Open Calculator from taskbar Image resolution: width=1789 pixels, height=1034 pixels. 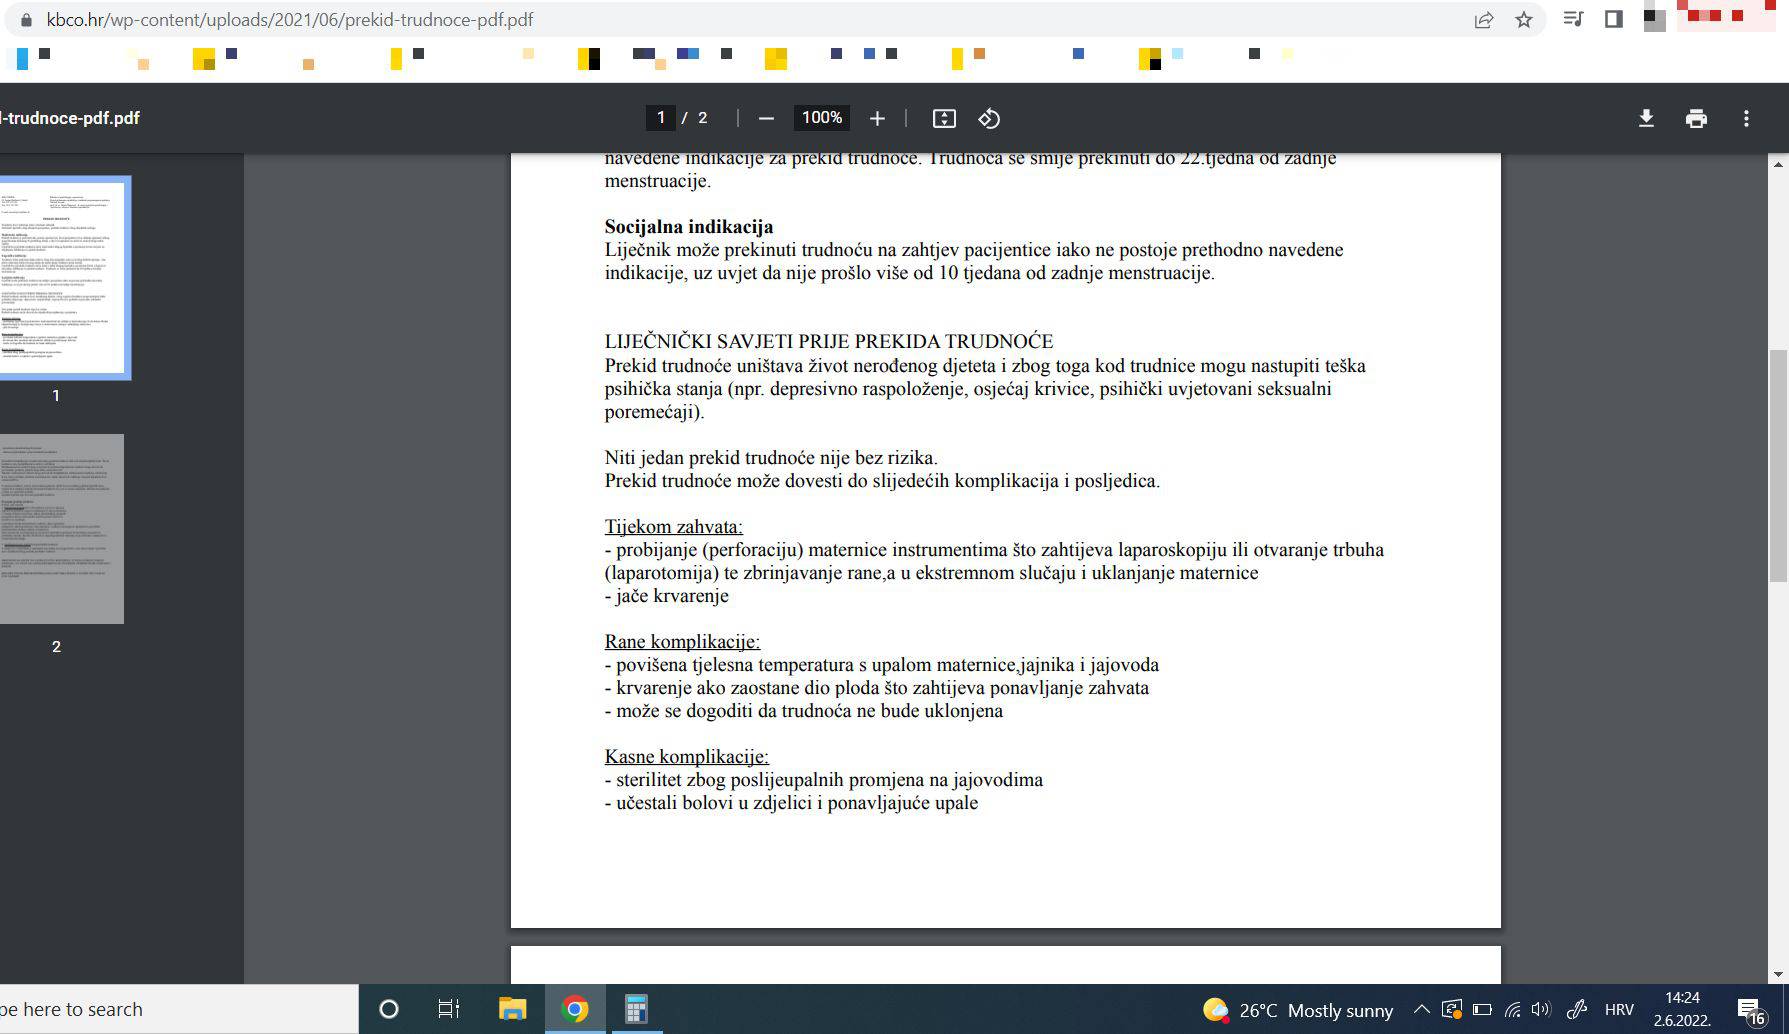pyautogui.click(x=636, y=1009)
